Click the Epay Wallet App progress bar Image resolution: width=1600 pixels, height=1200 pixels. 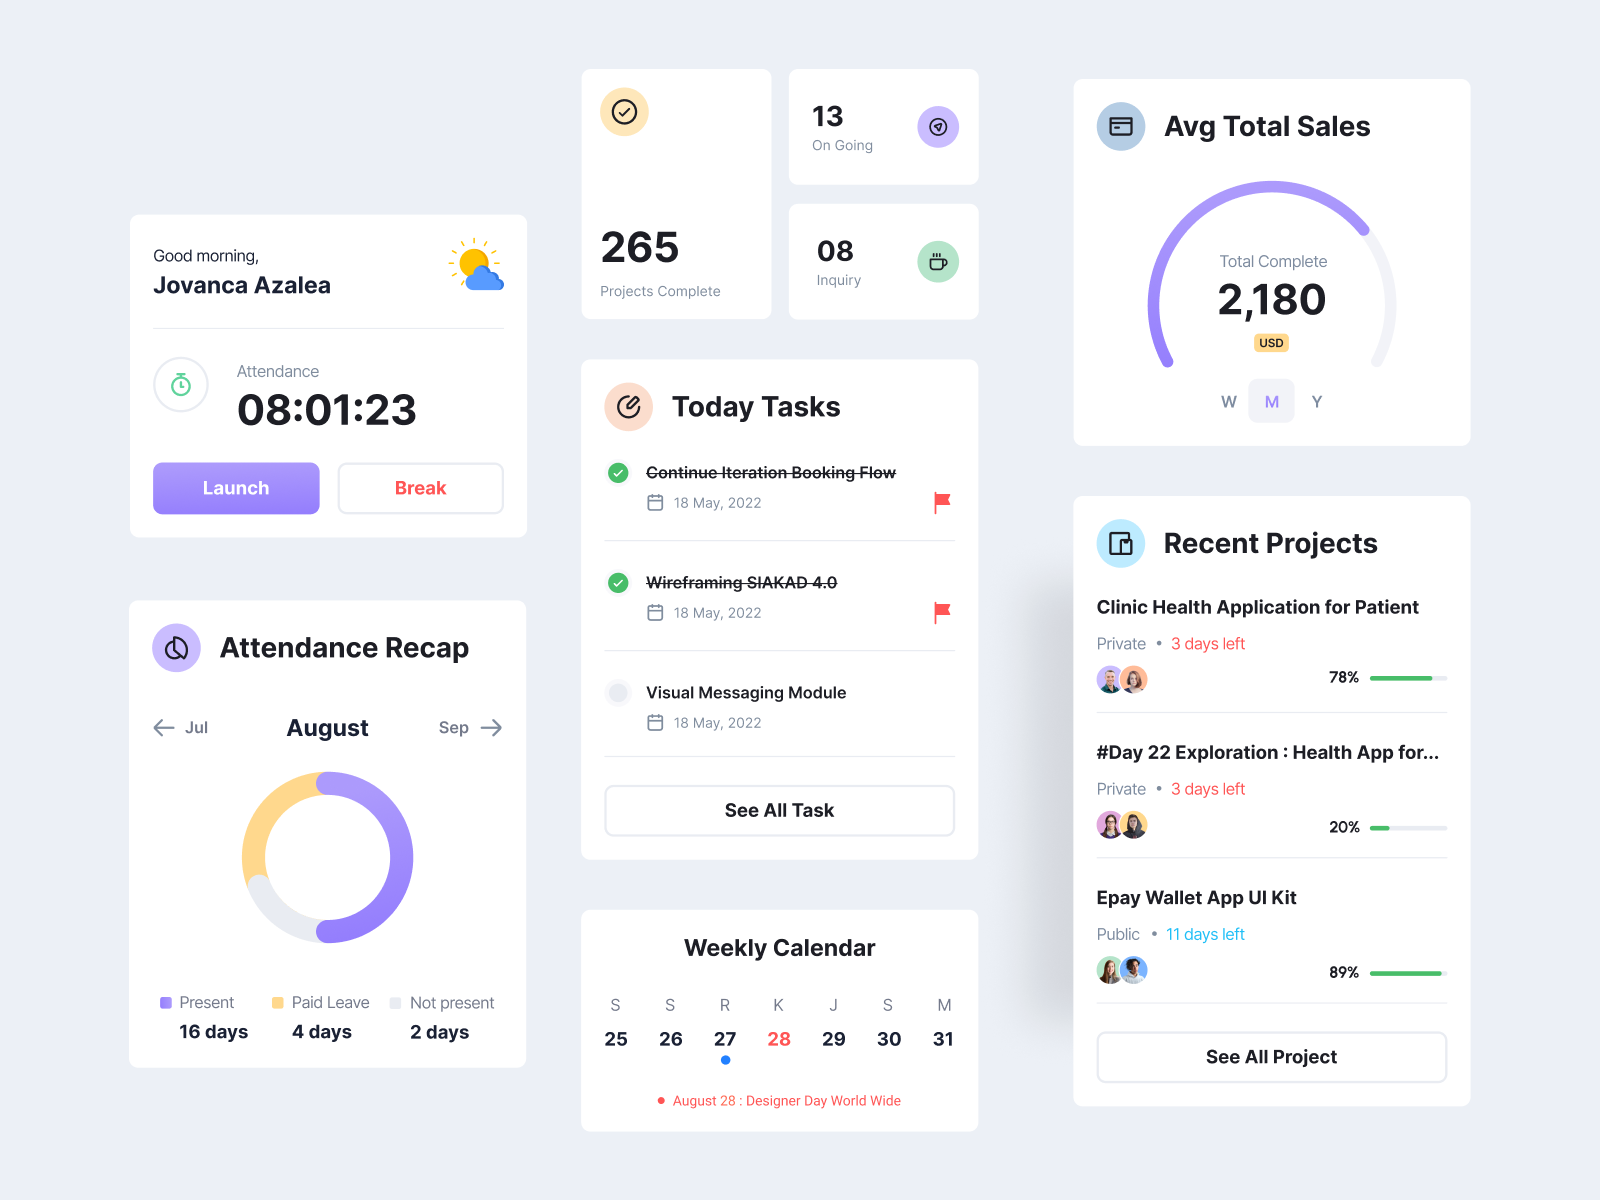coord(1406,972)
